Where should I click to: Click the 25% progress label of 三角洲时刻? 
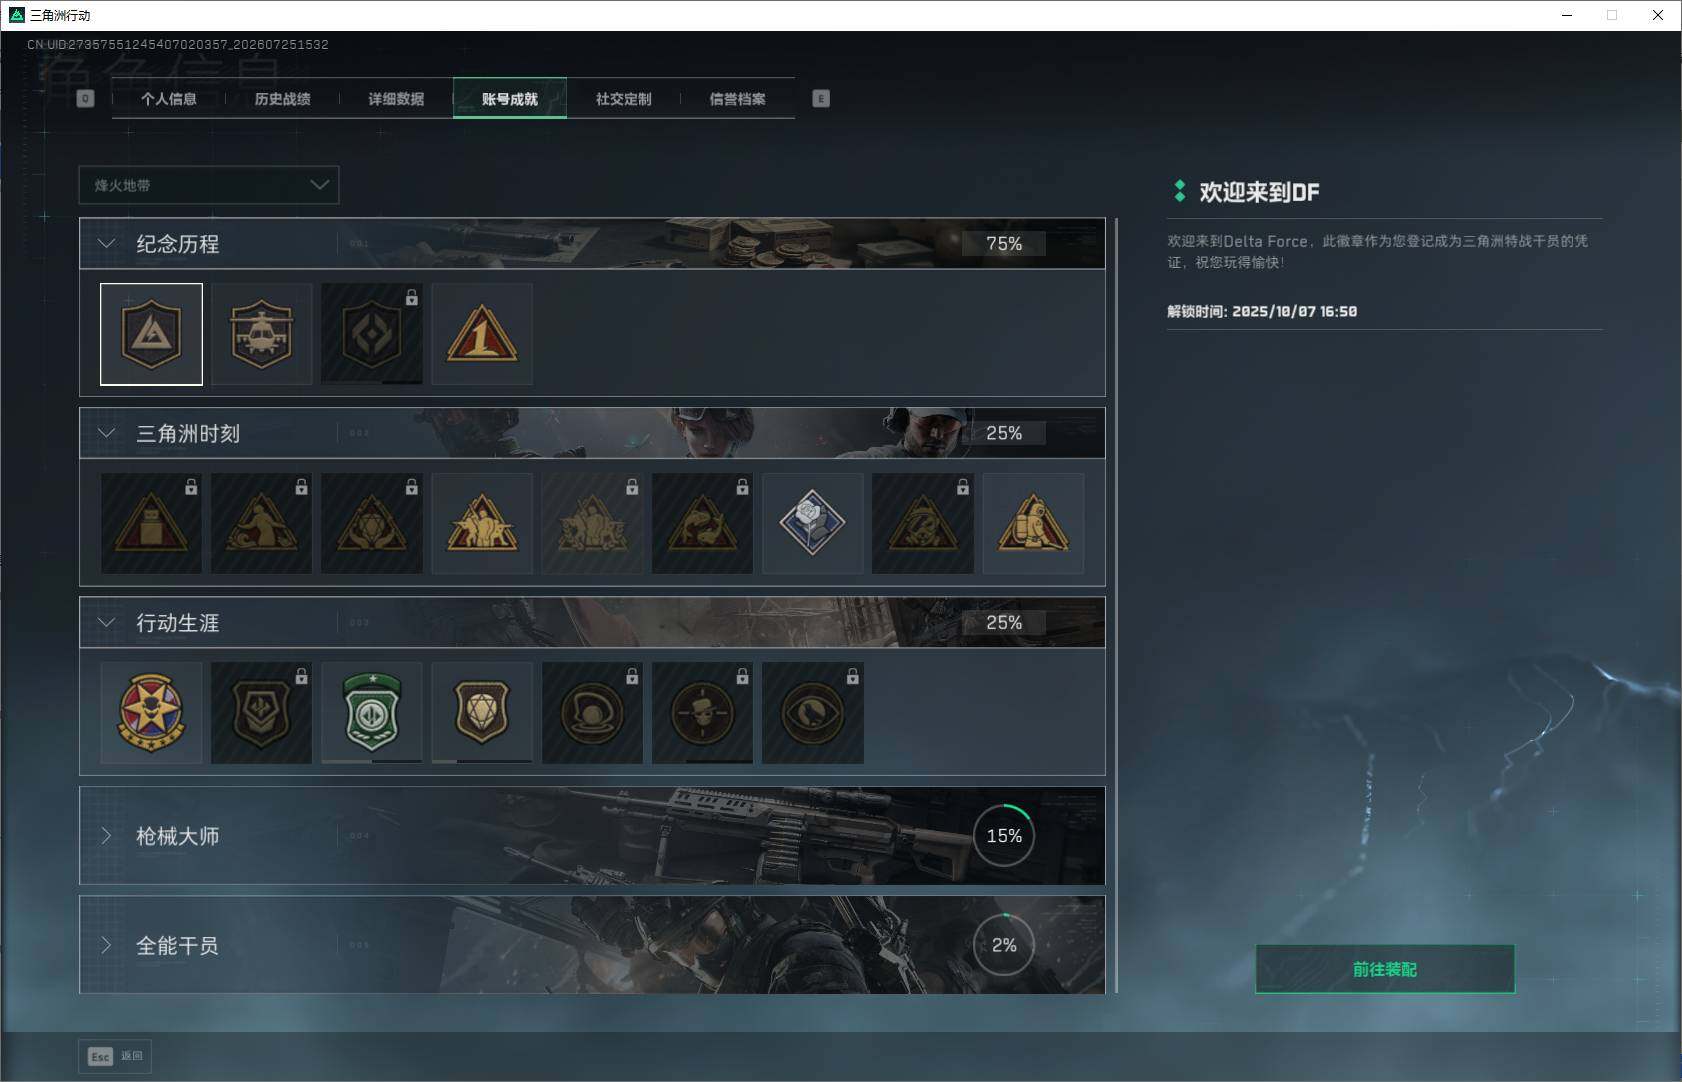pos(1004,433)
